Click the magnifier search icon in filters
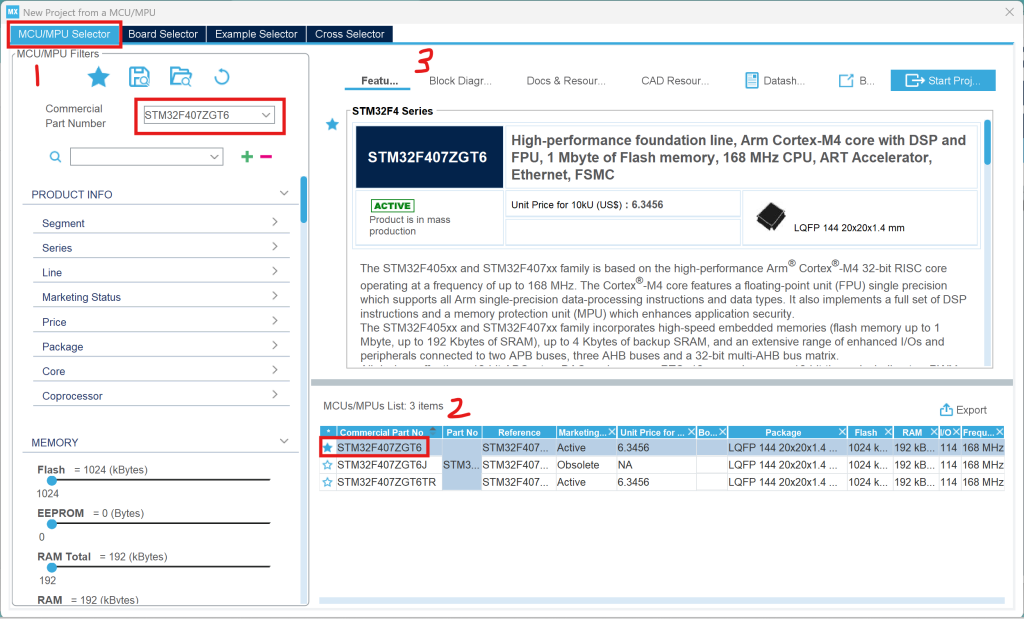1024x619 pixels. point(56,157)
